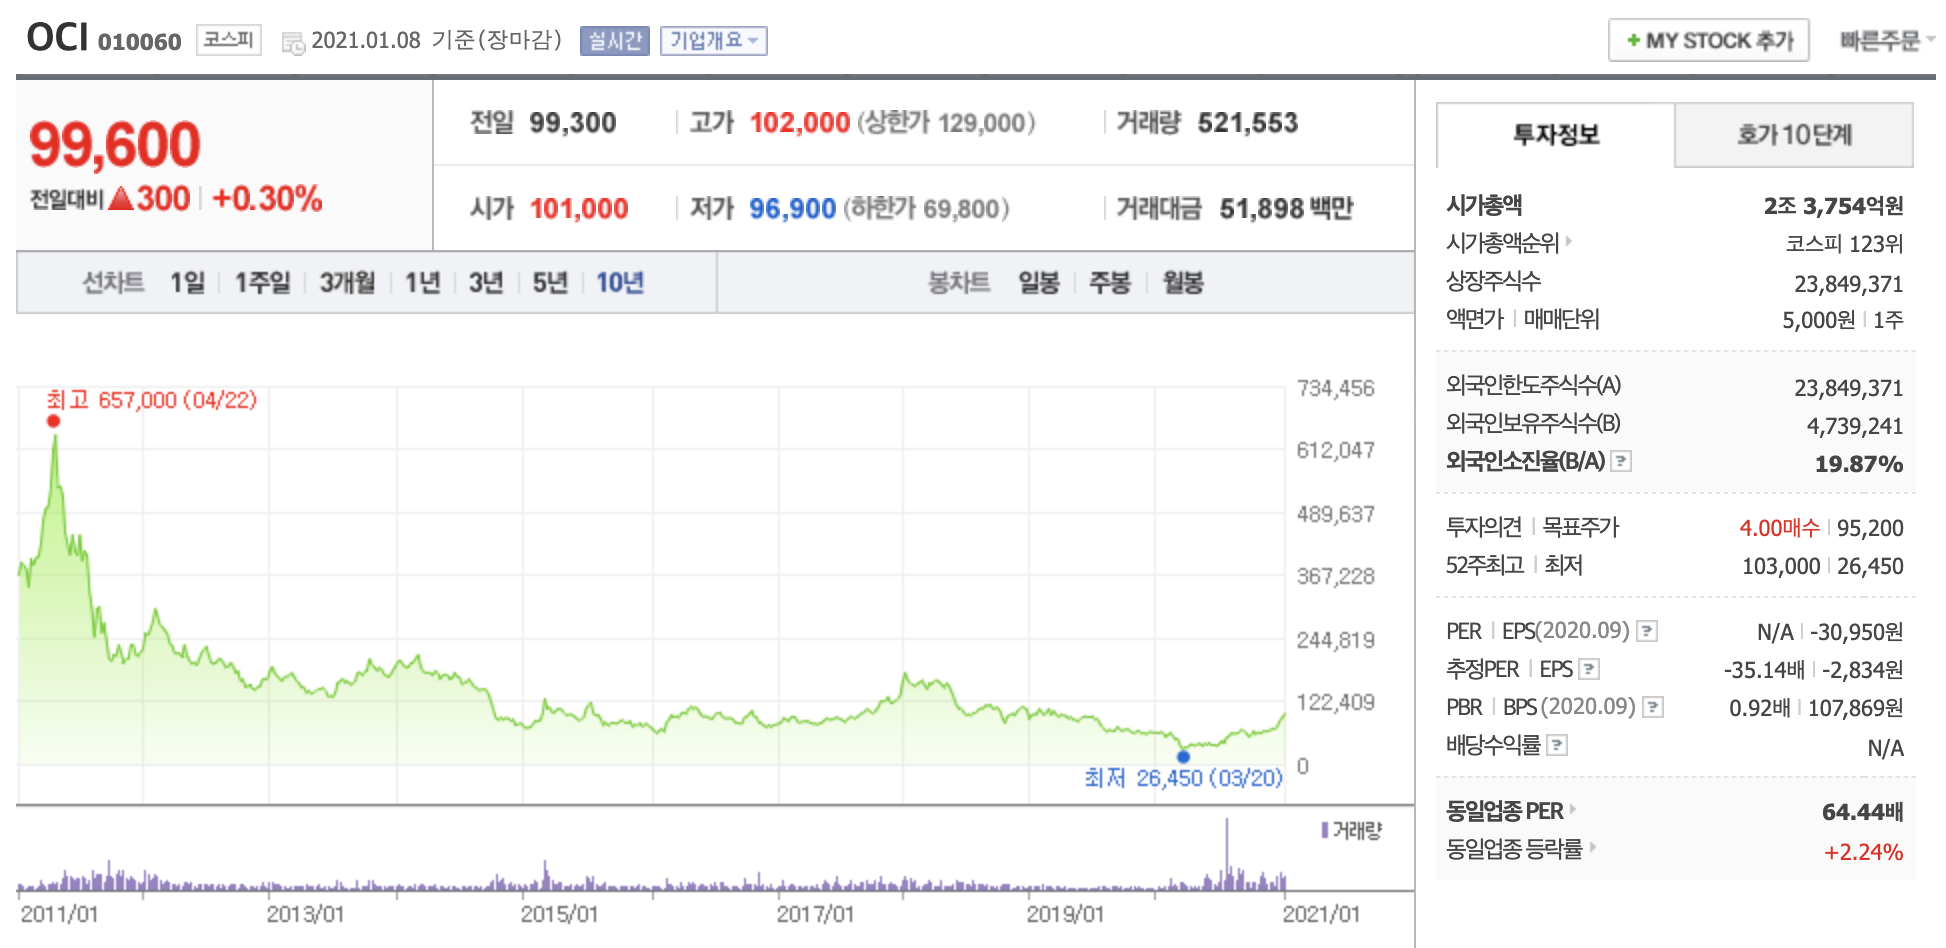Add OCI with MY STOCK 추가 button
This screenshot has width=1946, height=948.
tap(1709, 41)
